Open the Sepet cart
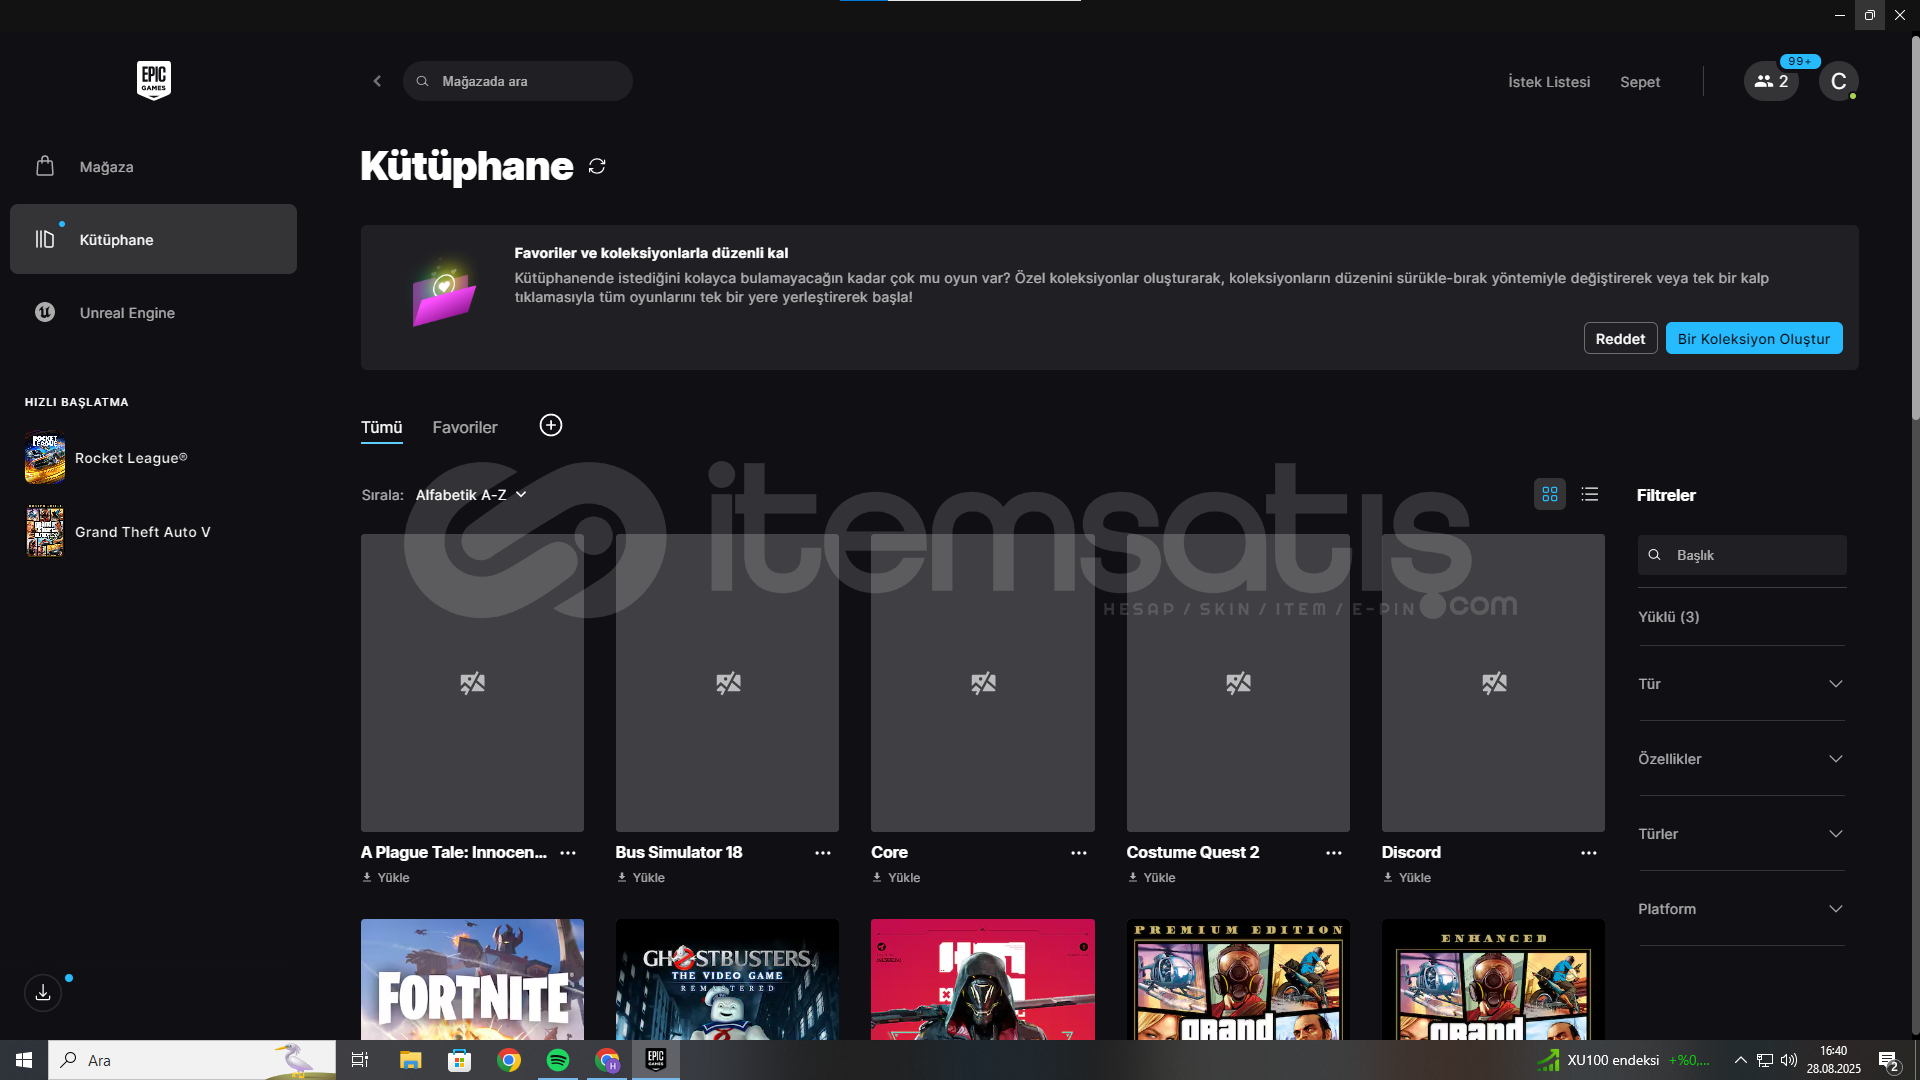1920x1080 pixels. 1640,82
